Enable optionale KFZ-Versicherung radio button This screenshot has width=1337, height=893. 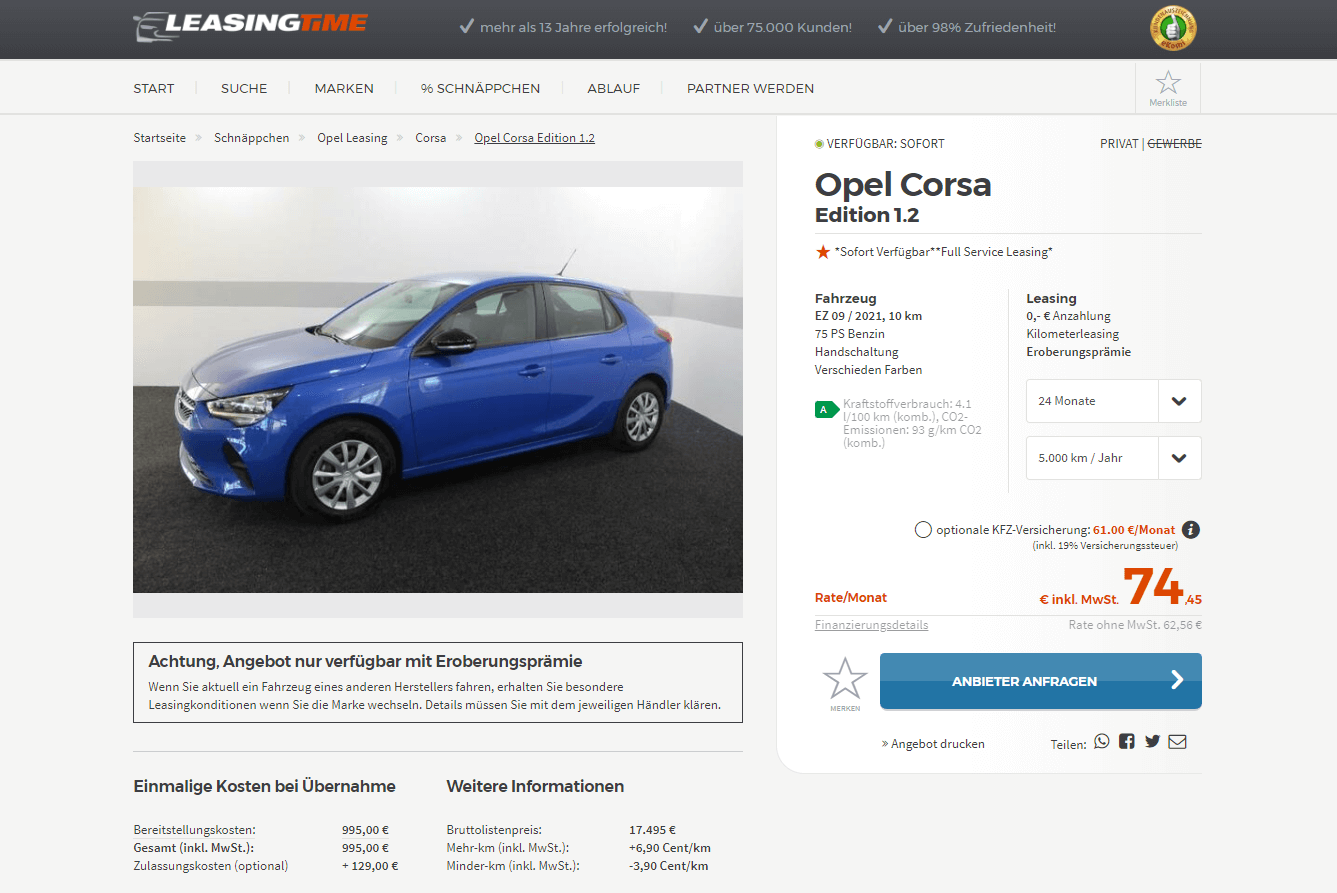(923, 530)
